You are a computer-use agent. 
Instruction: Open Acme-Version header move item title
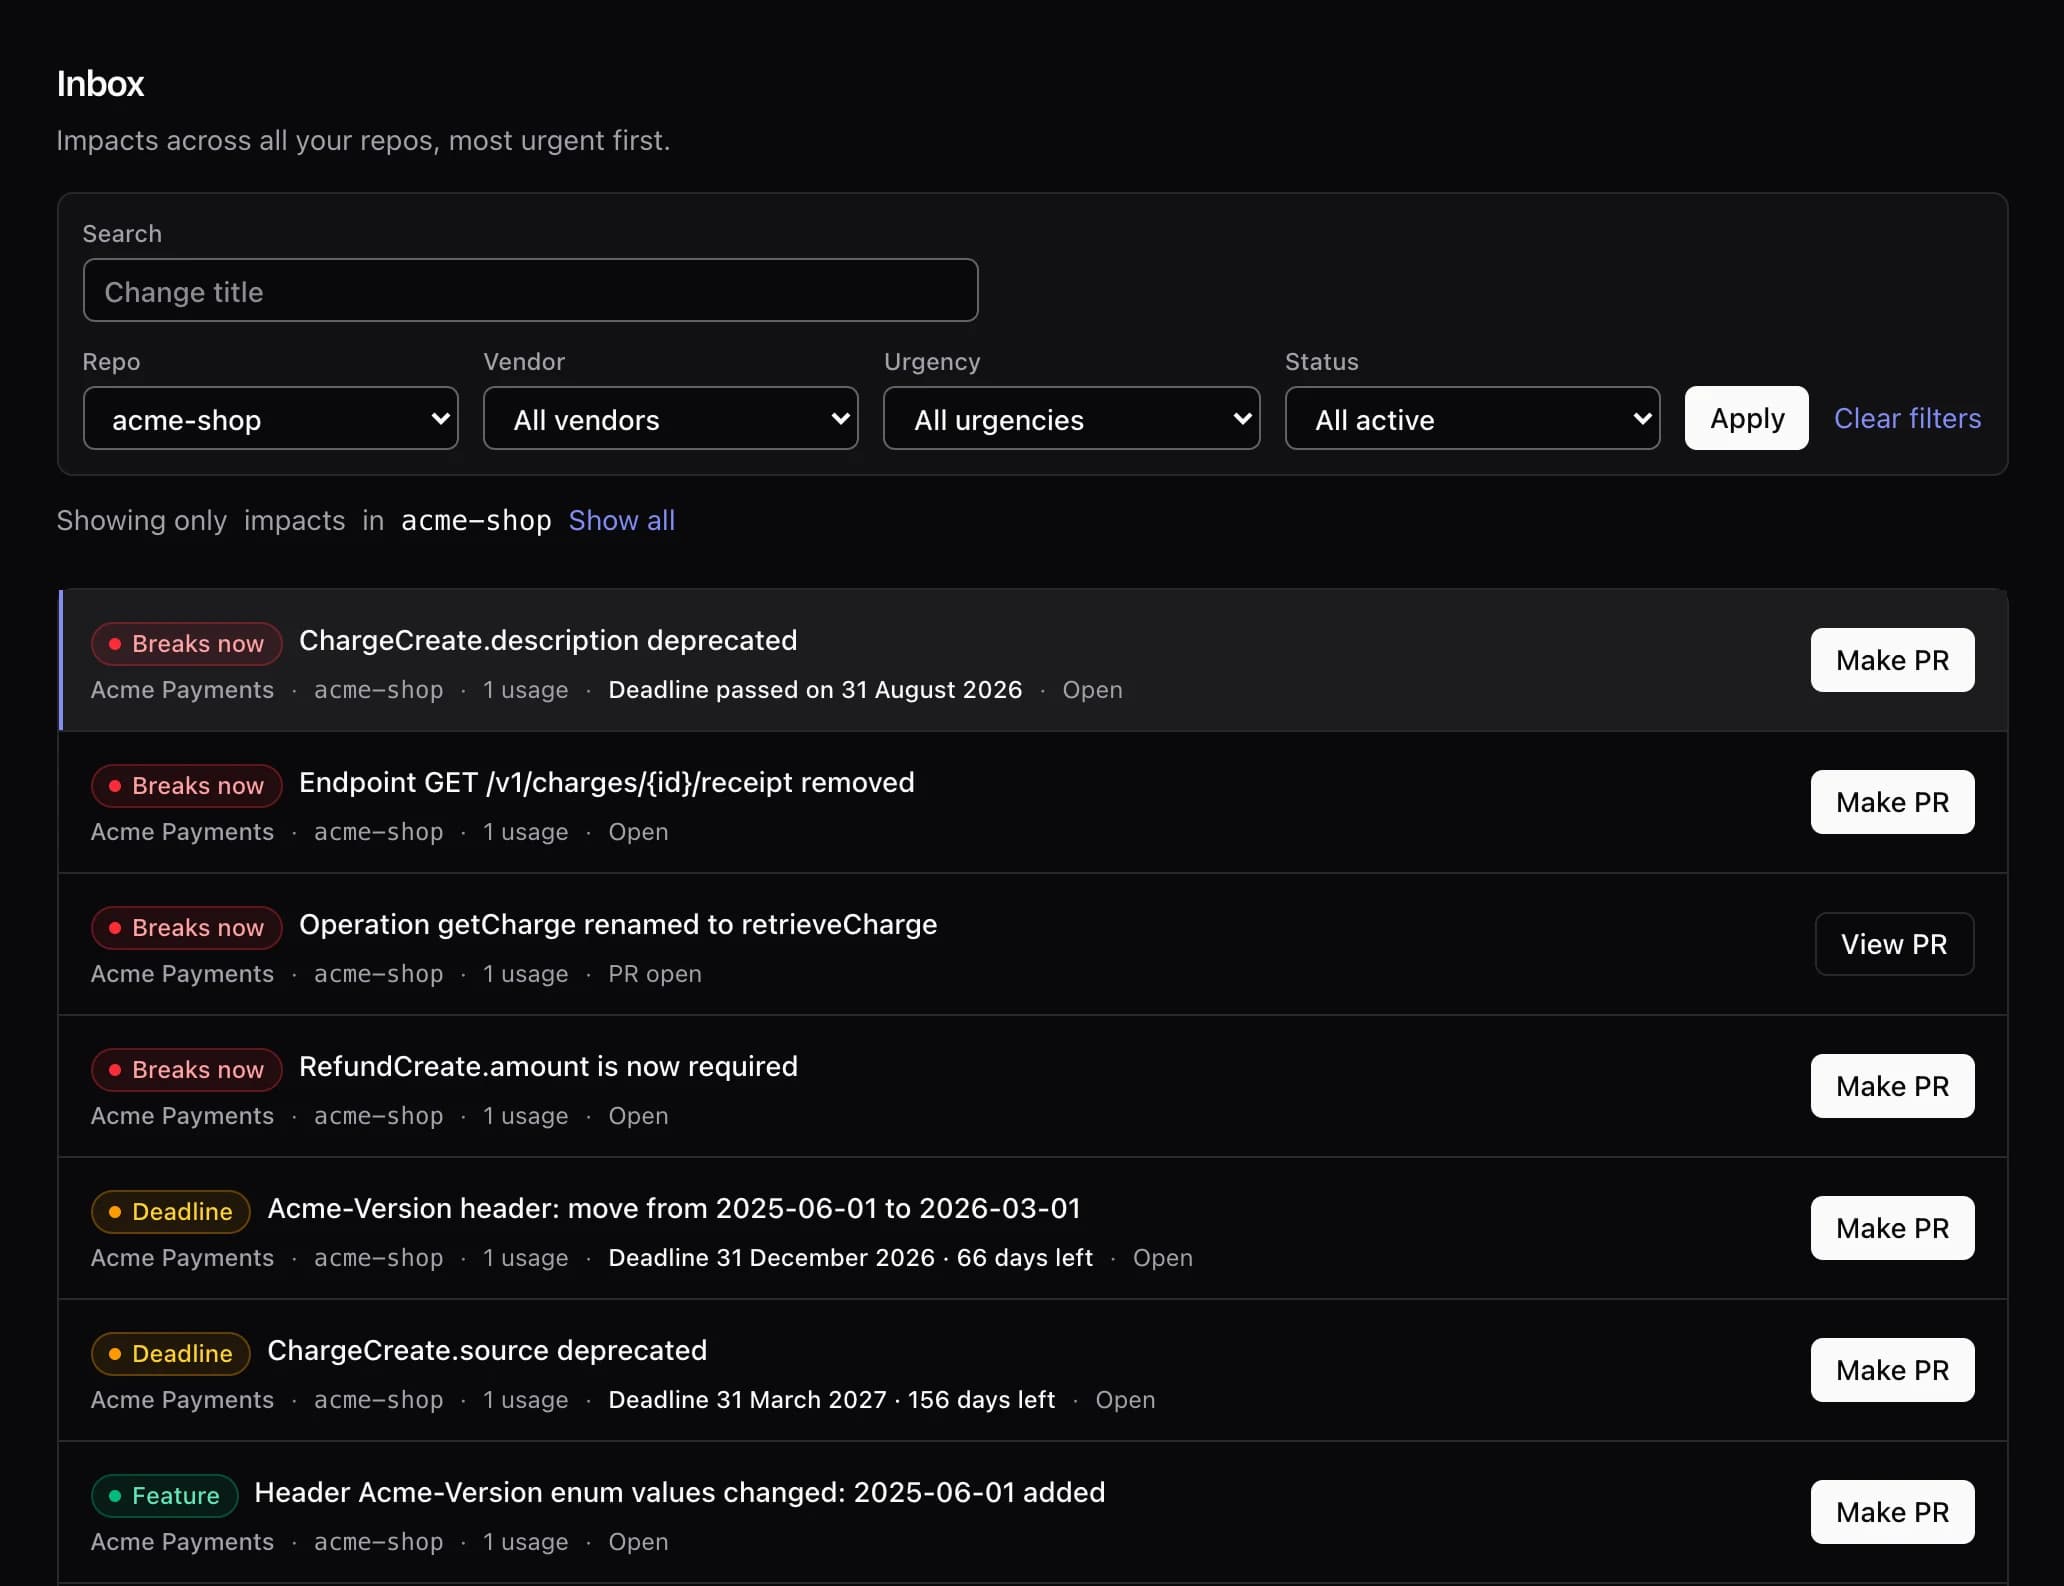pos(674,1208)
